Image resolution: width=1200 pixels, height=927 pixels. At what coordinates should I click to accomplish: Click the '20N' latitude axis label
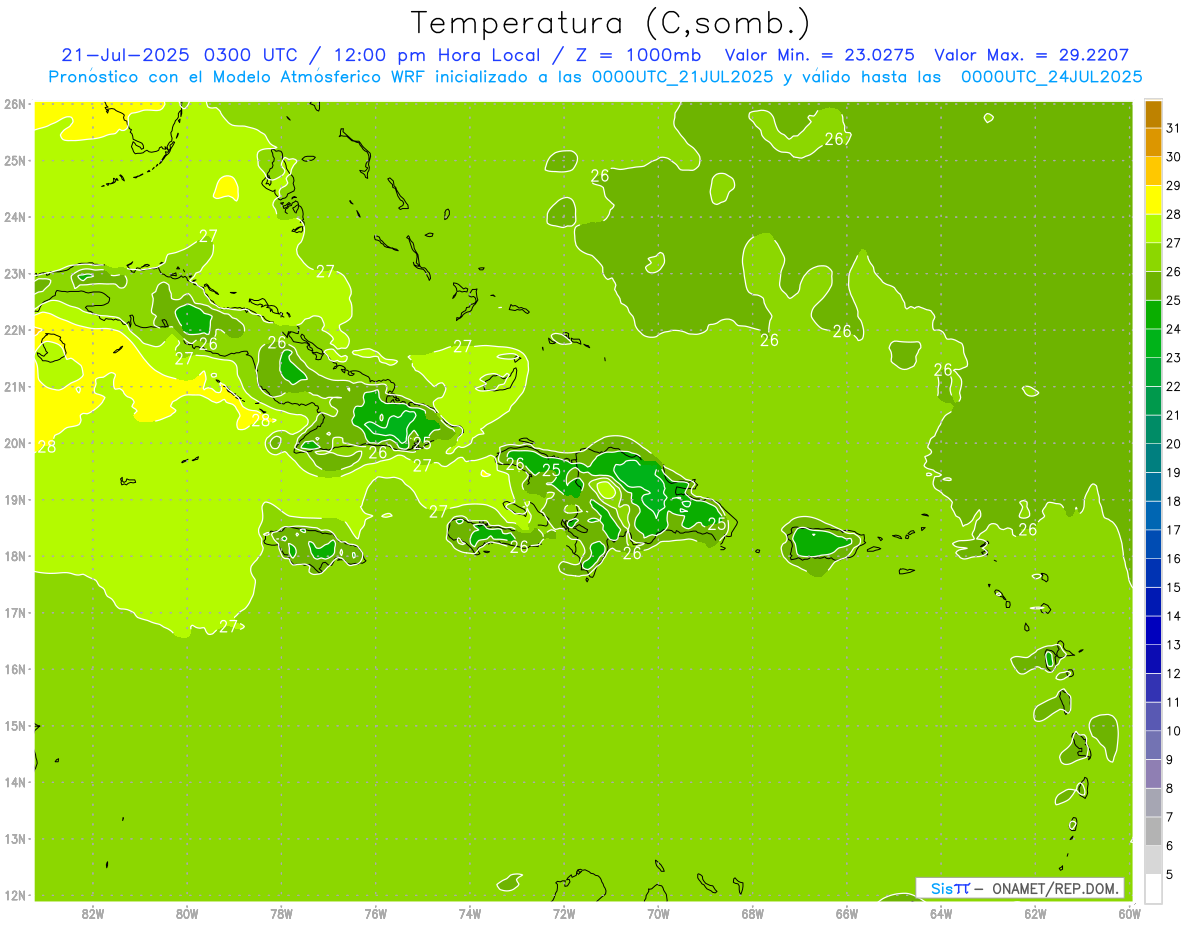[x=14, y=443]
